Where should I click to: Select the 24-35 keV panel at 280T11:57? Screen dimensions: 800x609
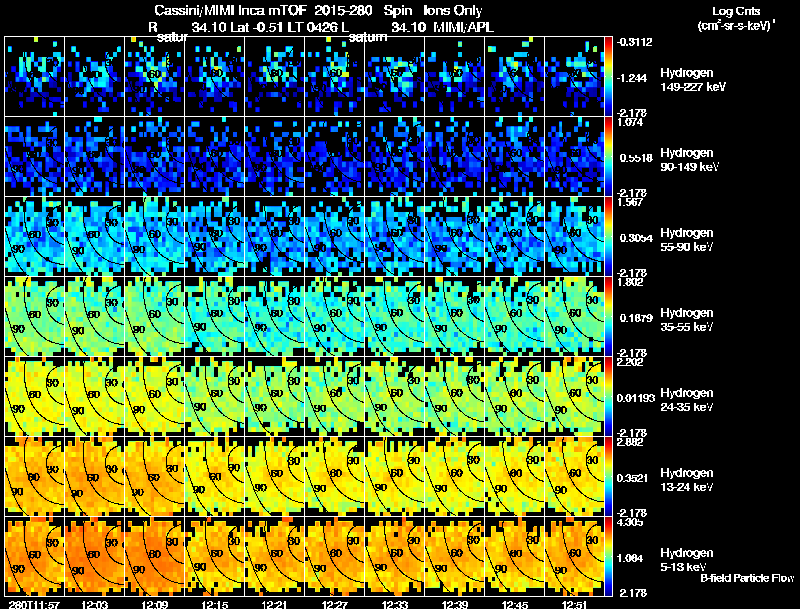(x=35, y=397)
